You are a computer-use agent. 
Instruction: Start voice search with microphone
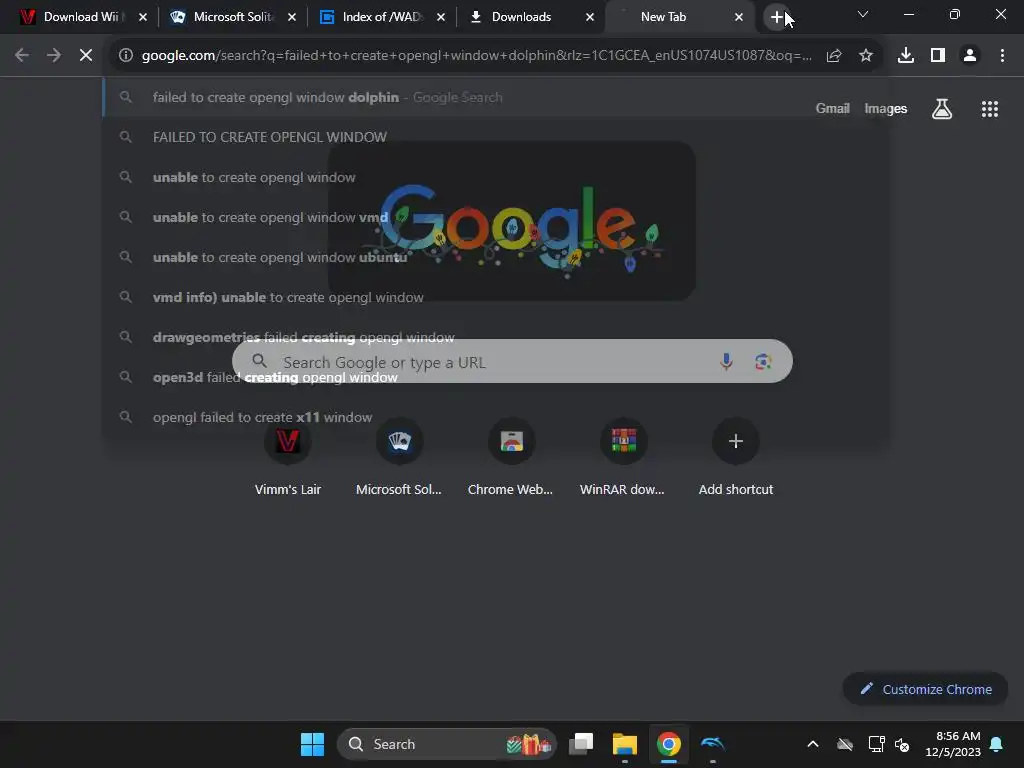tap(726, 361)
